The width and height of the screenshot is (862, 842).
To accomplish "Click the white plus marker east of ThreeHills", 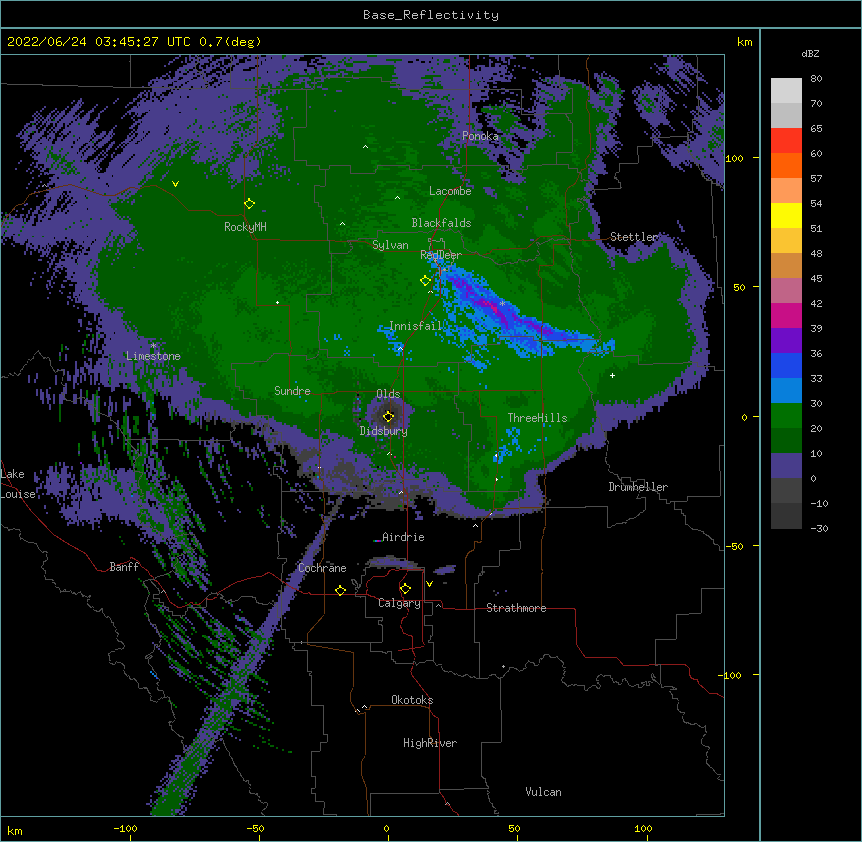I will coord(612,375).
